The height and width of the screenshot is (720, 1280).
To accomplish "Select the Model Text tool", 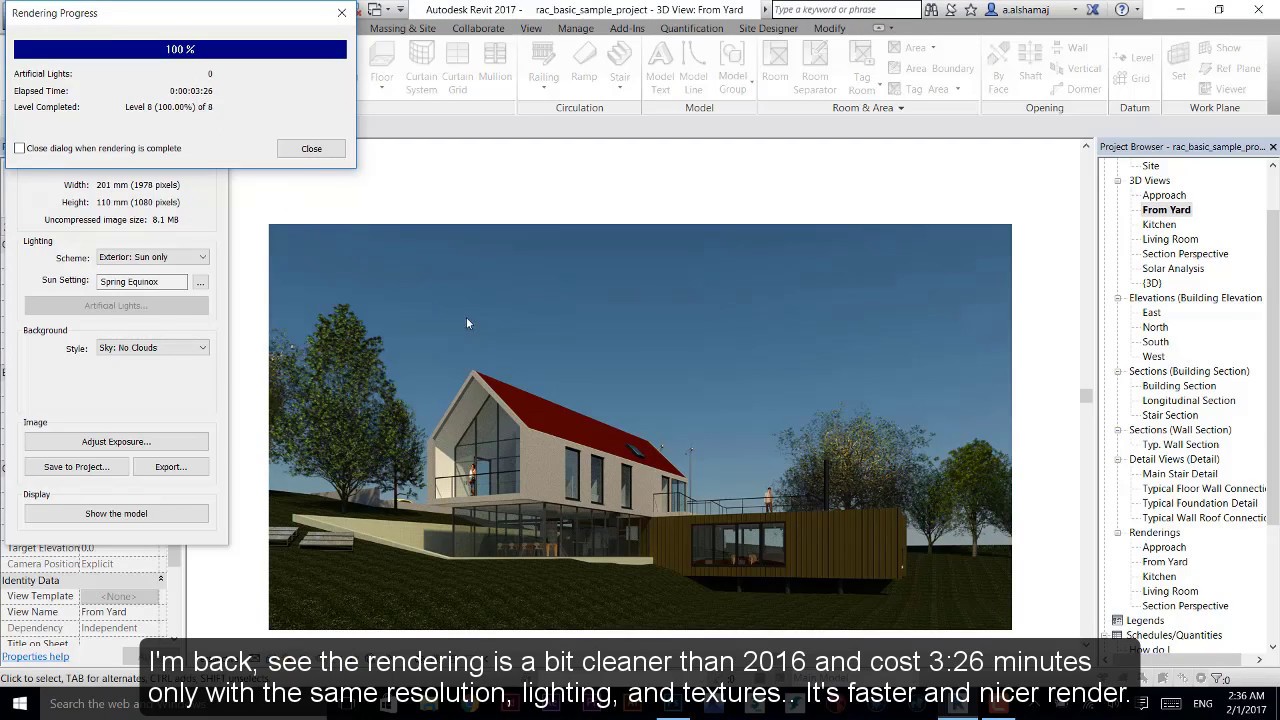I will click(660, 68).
